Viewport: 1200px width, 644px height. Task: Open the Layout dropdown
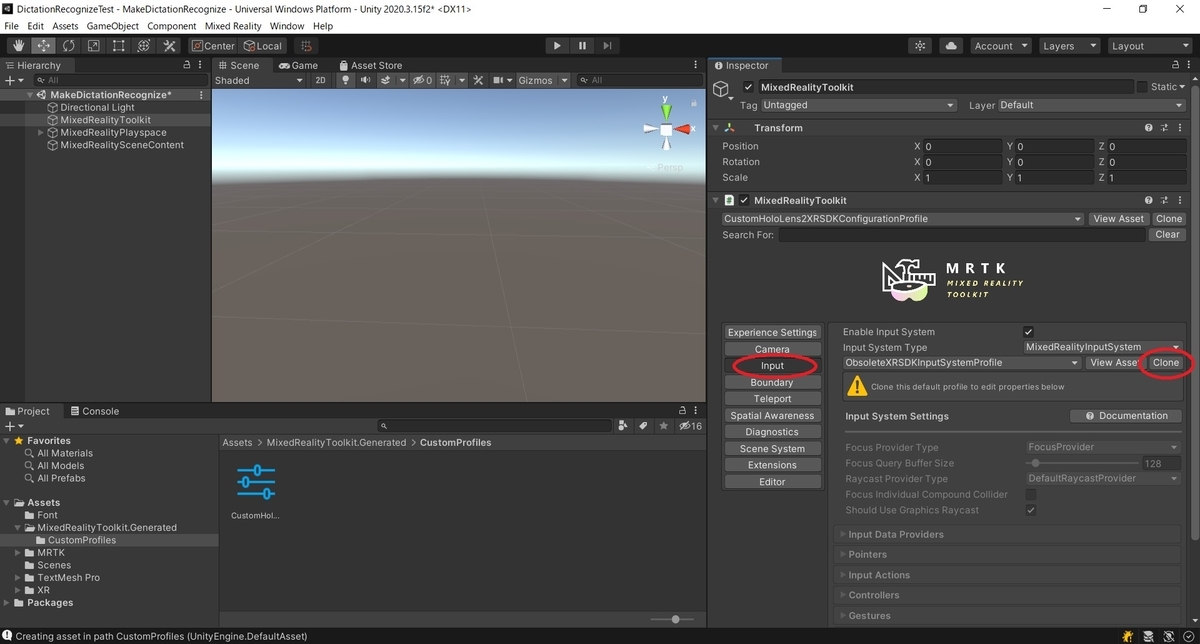pos(1148,46)
